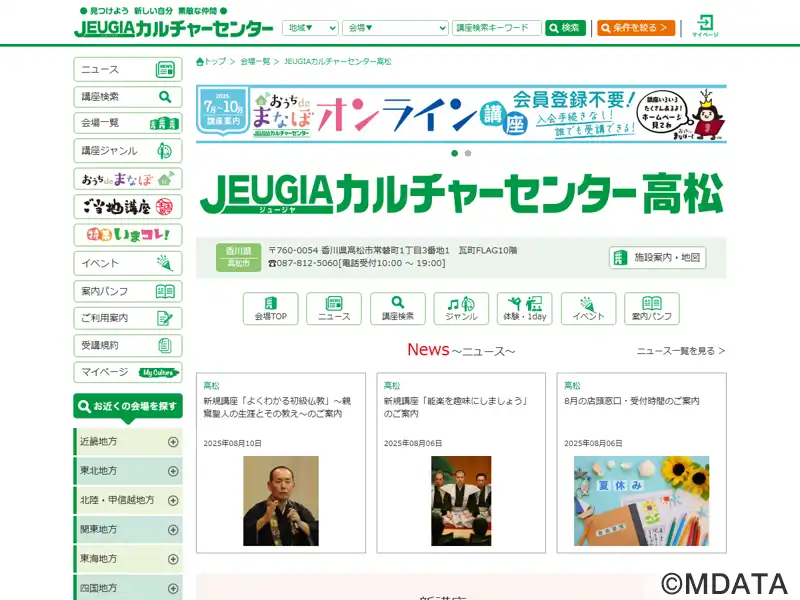
Task: Open news 「能楽を趣味にしましょう」 headline
Action: point(456,407)
